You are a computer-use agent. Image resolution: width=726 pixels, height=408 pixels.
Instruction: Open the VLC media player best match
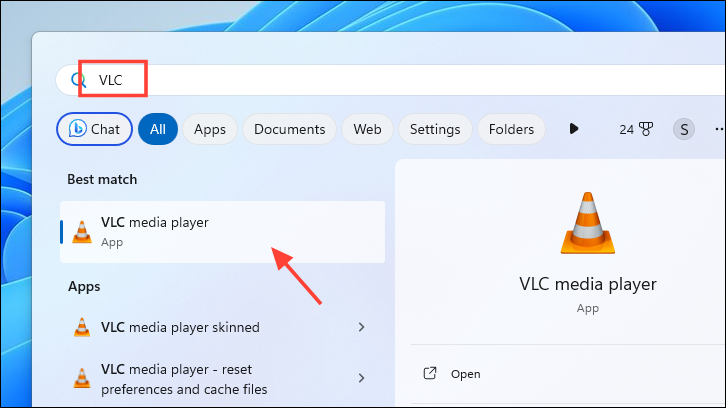pyautogui.click(x=222, y=232)
